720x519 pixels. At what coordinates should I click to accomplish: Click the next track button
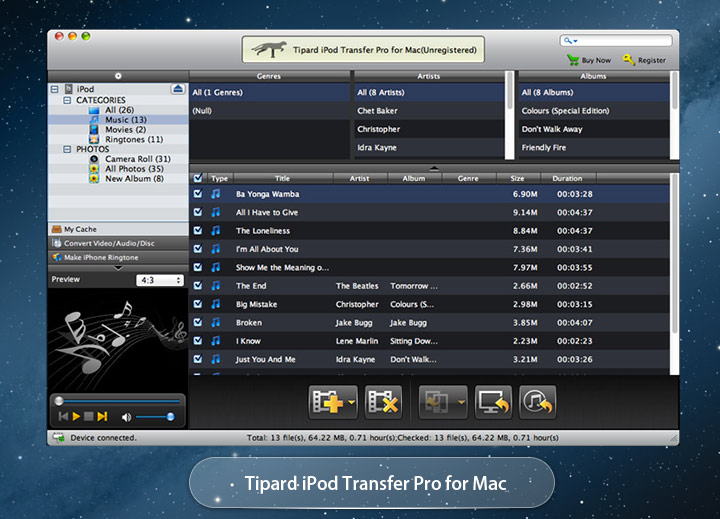pos(102,417)
